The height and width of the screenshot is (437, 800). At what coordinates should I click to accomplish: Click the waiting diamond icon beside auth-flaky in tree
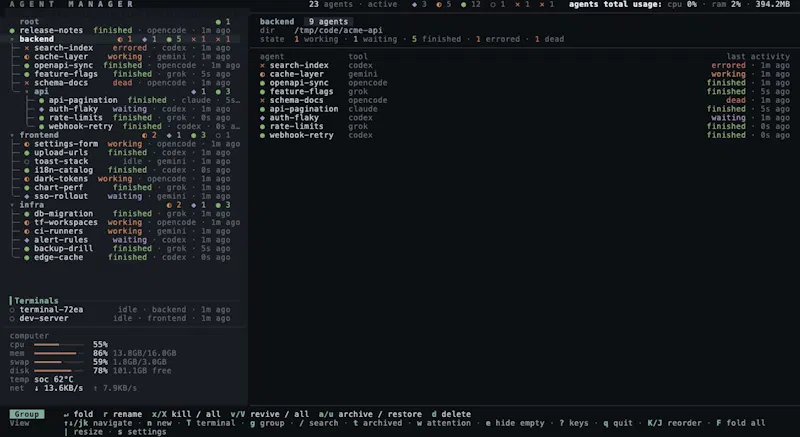pos(41,109)
